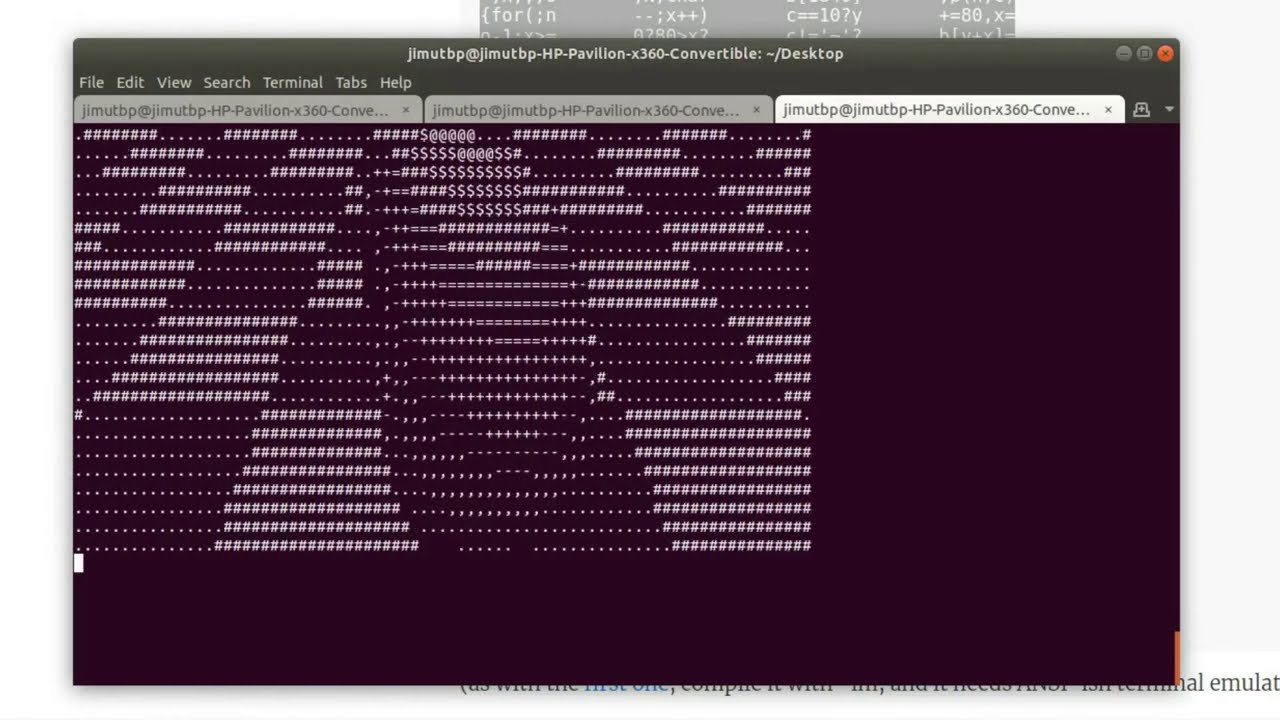Close the first terminal tab

coord(406,109)
